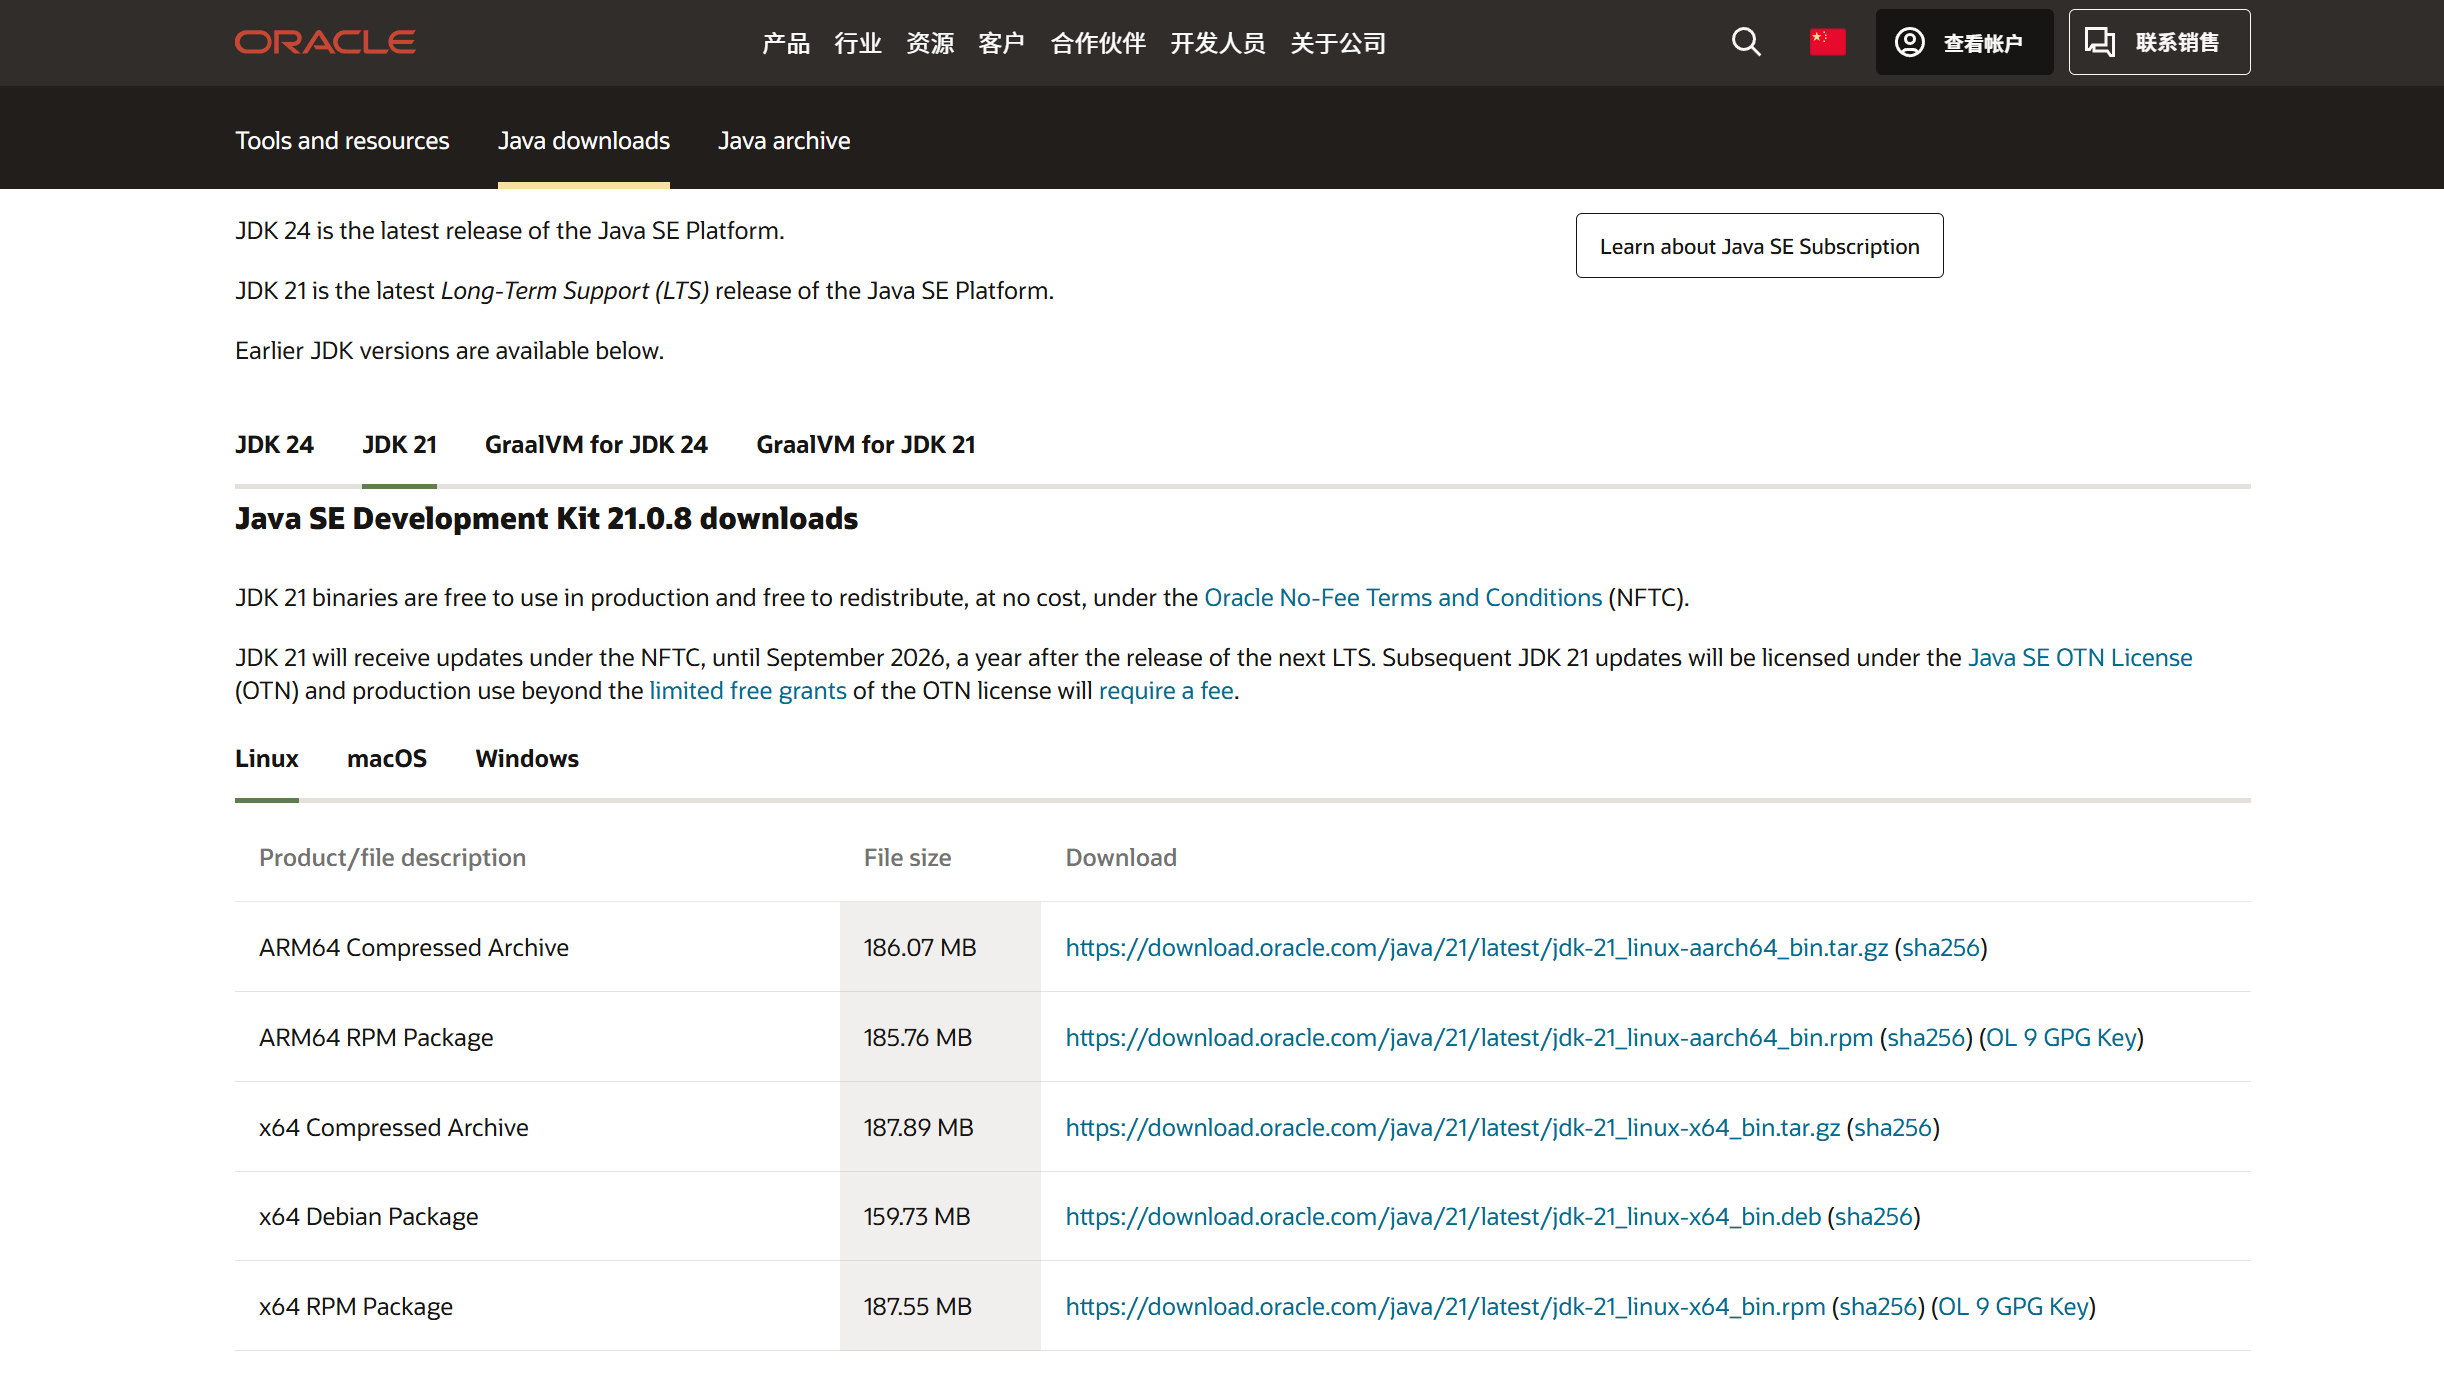The image size is (2444, 1400).
Task: Click the Oracle logo
Action: click(325, 42)
